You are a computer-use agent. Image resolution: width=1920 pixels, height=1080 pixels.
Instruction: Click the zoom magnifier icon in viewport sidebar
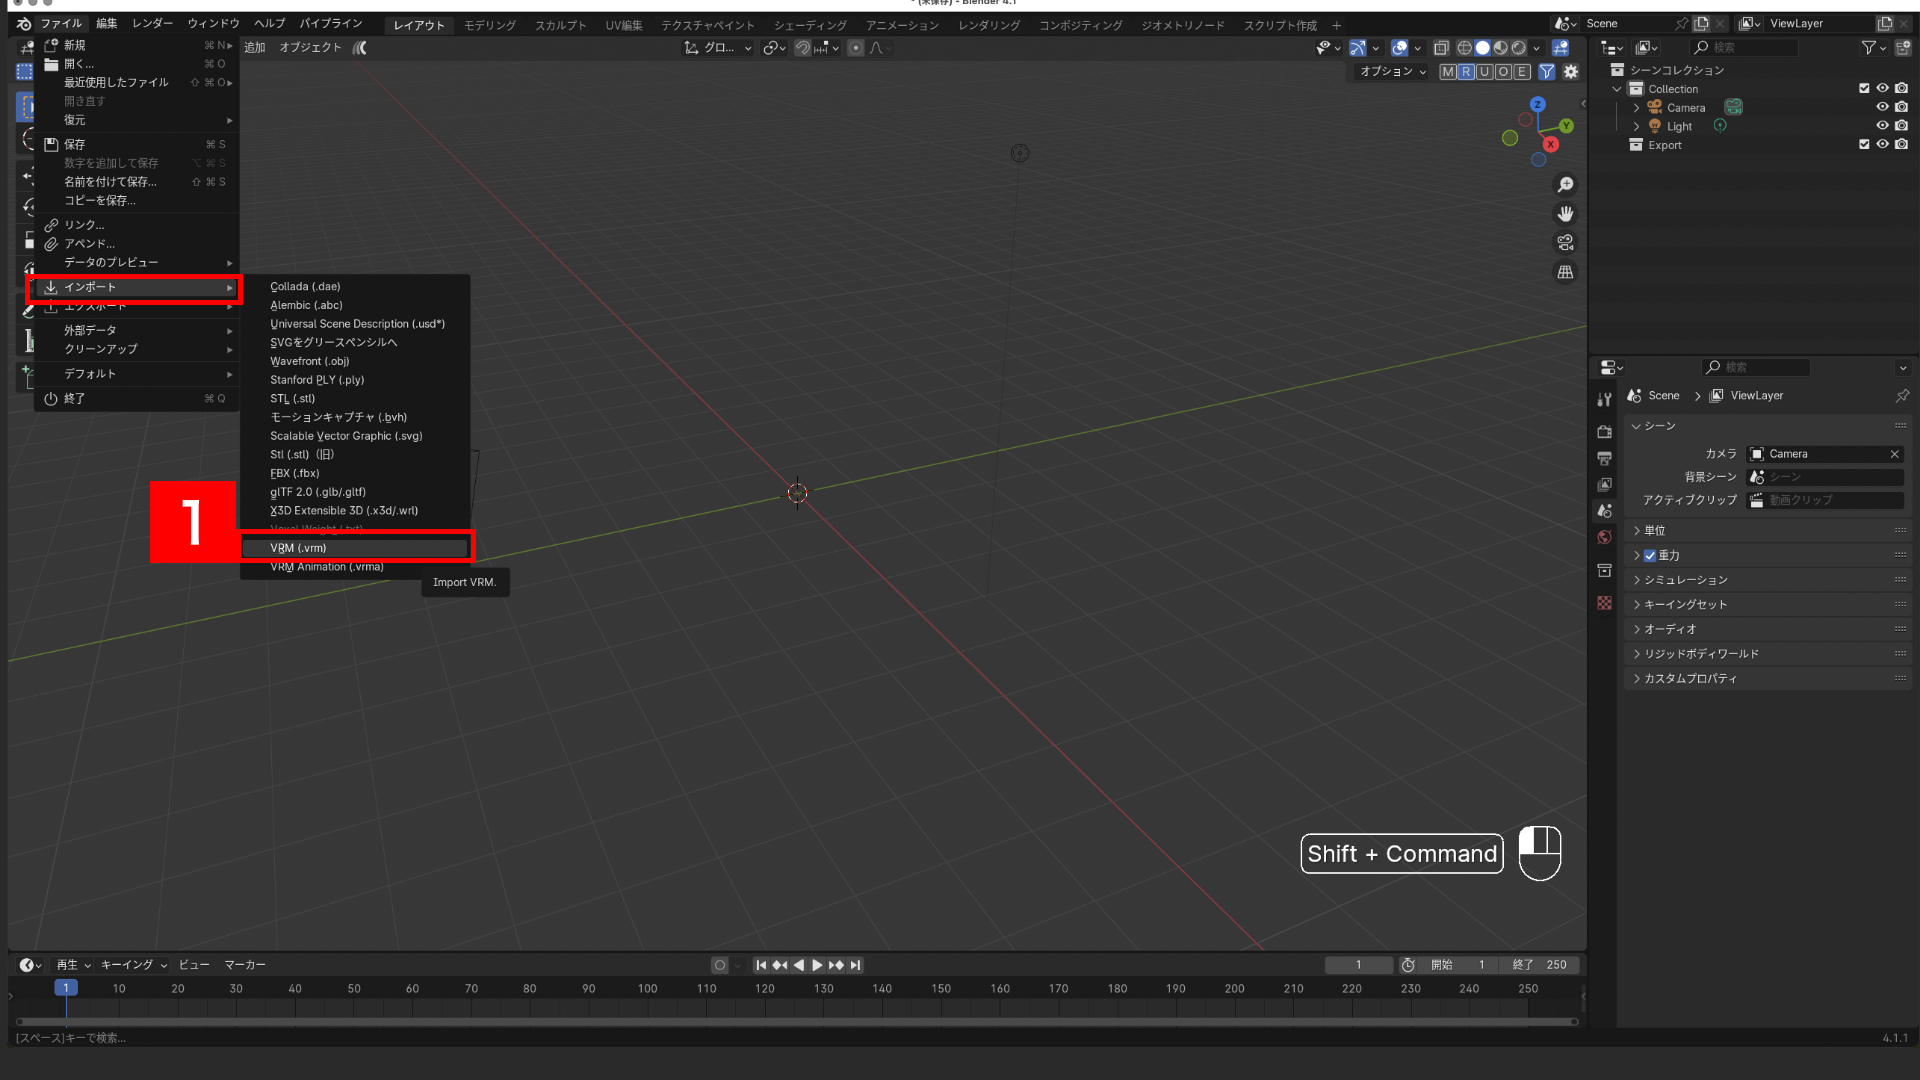1566,185
